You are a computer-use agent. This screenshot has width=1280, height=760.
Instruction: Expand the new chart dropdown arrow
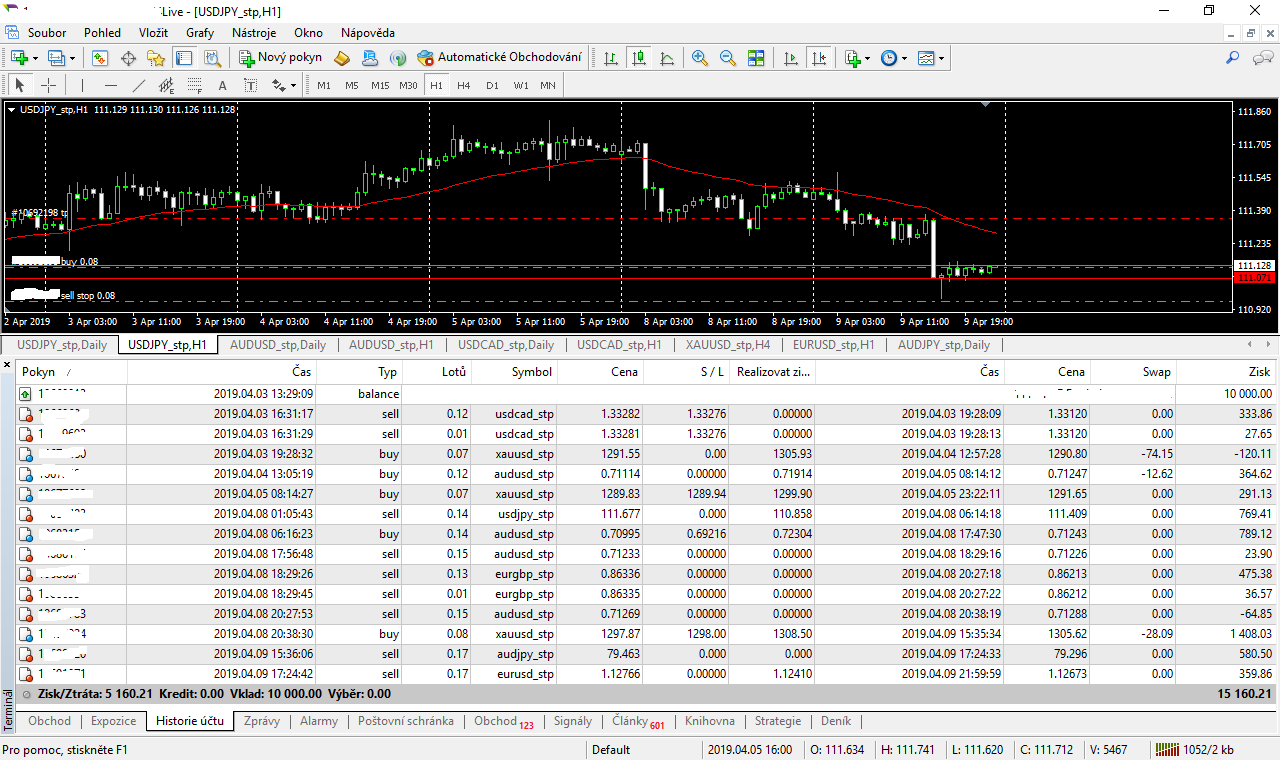pyautogui.click(x=34, y=58)
